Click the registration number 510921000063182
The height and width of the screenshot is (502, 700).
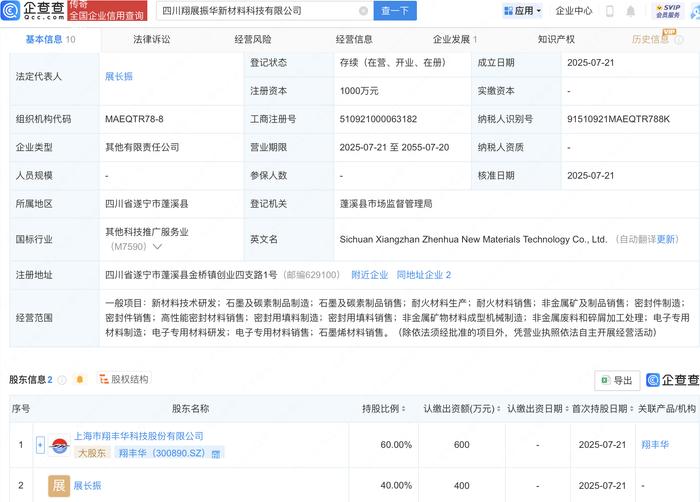point(378,119)
